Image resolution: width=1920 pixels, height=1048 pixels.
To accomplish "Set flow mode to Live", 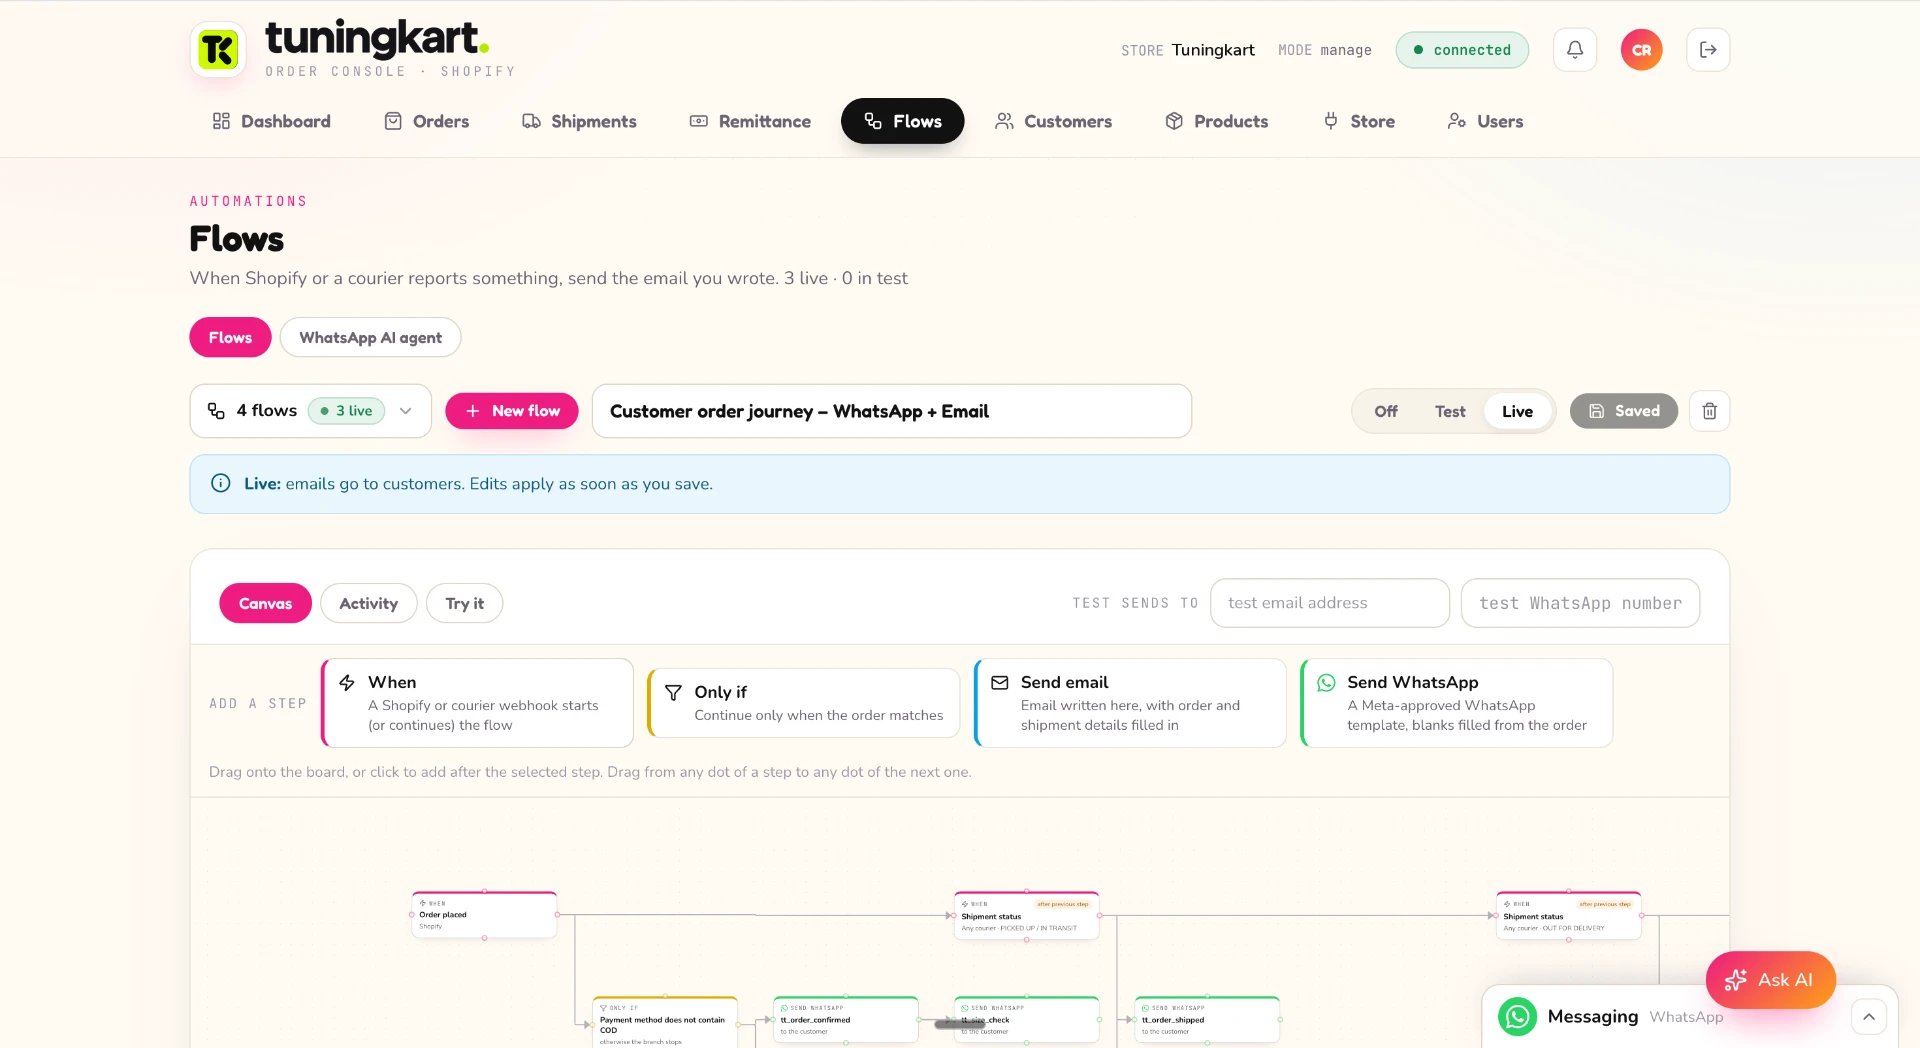I will pos(1517,411).
